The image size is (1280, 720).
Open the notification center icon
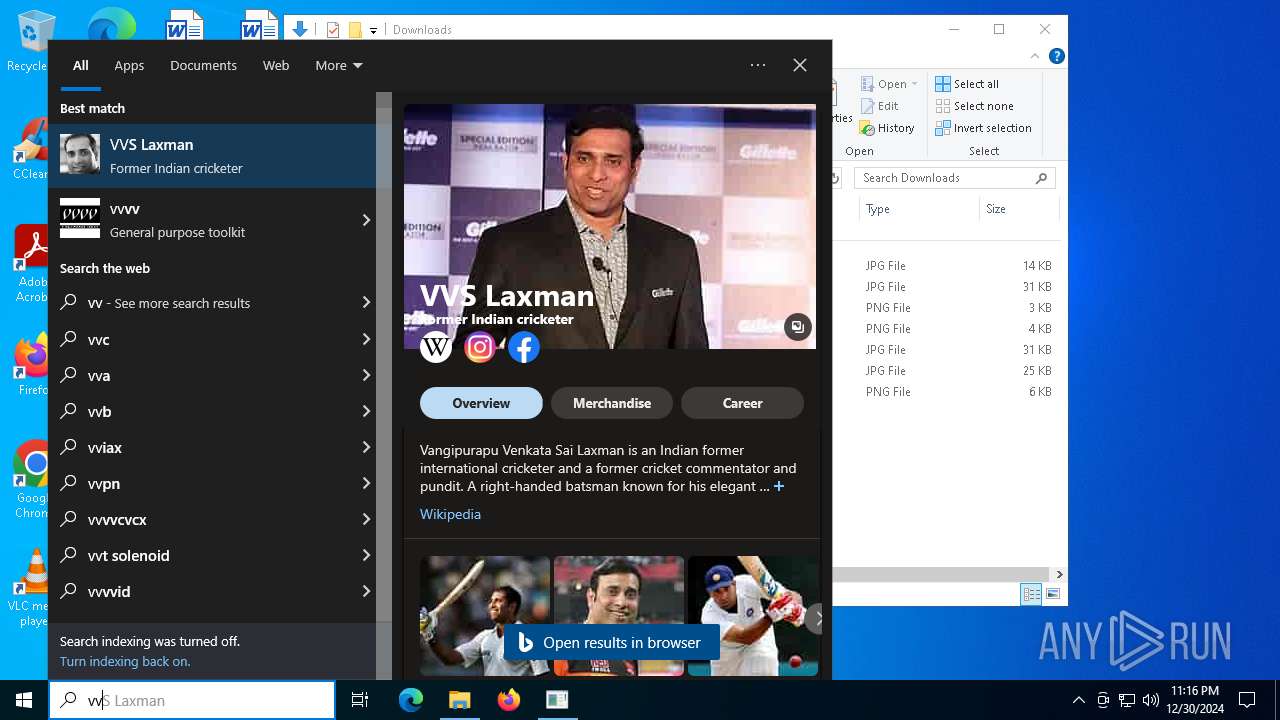click(x=1247, y=700)
